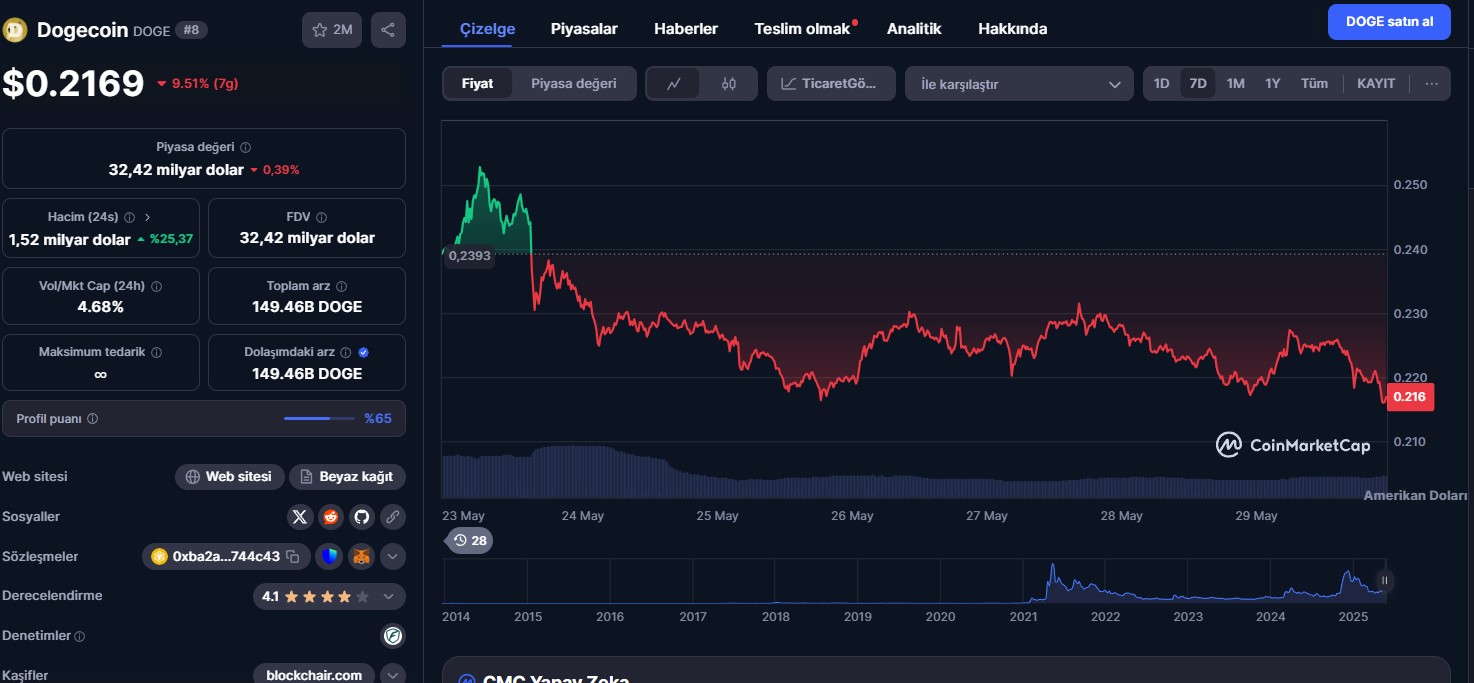Image resolution: width=1474 pixels, height=683 pixels.
Task: Expand the 4.1 rating dropdown
Action: tap(389, 596)
